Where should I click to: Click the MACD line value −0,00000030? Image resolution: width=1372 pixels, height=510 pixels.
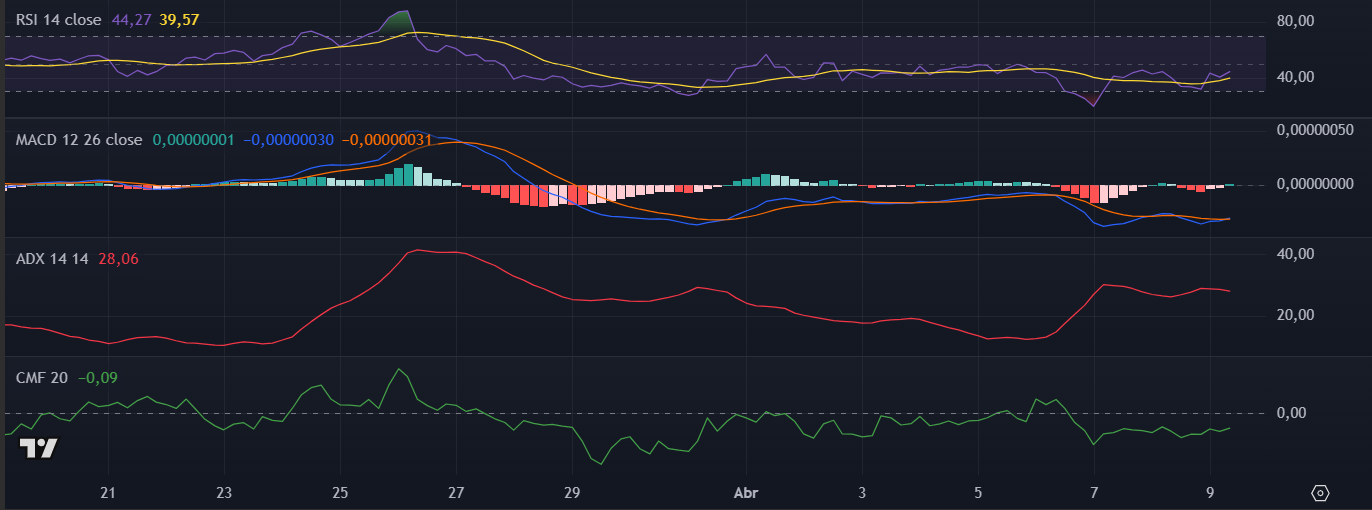pos(288,140)
